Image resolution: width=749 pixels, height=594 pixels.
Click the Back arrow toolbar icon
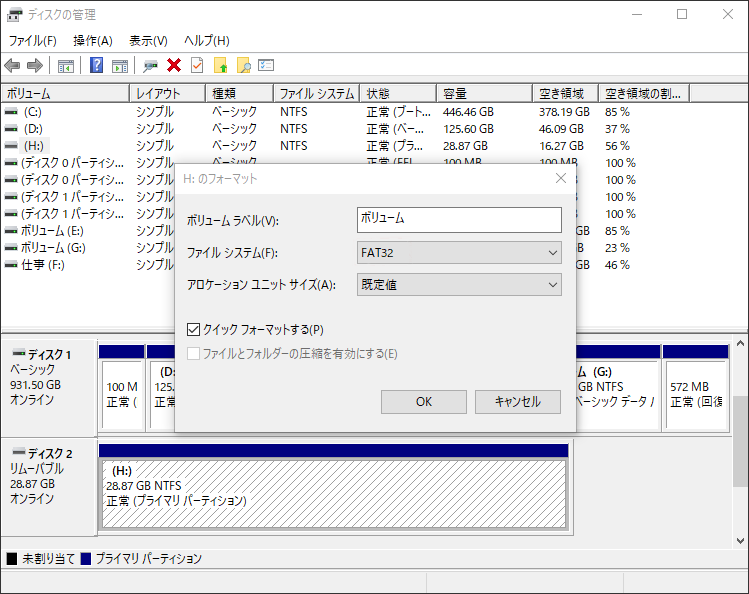click(12, 65)
